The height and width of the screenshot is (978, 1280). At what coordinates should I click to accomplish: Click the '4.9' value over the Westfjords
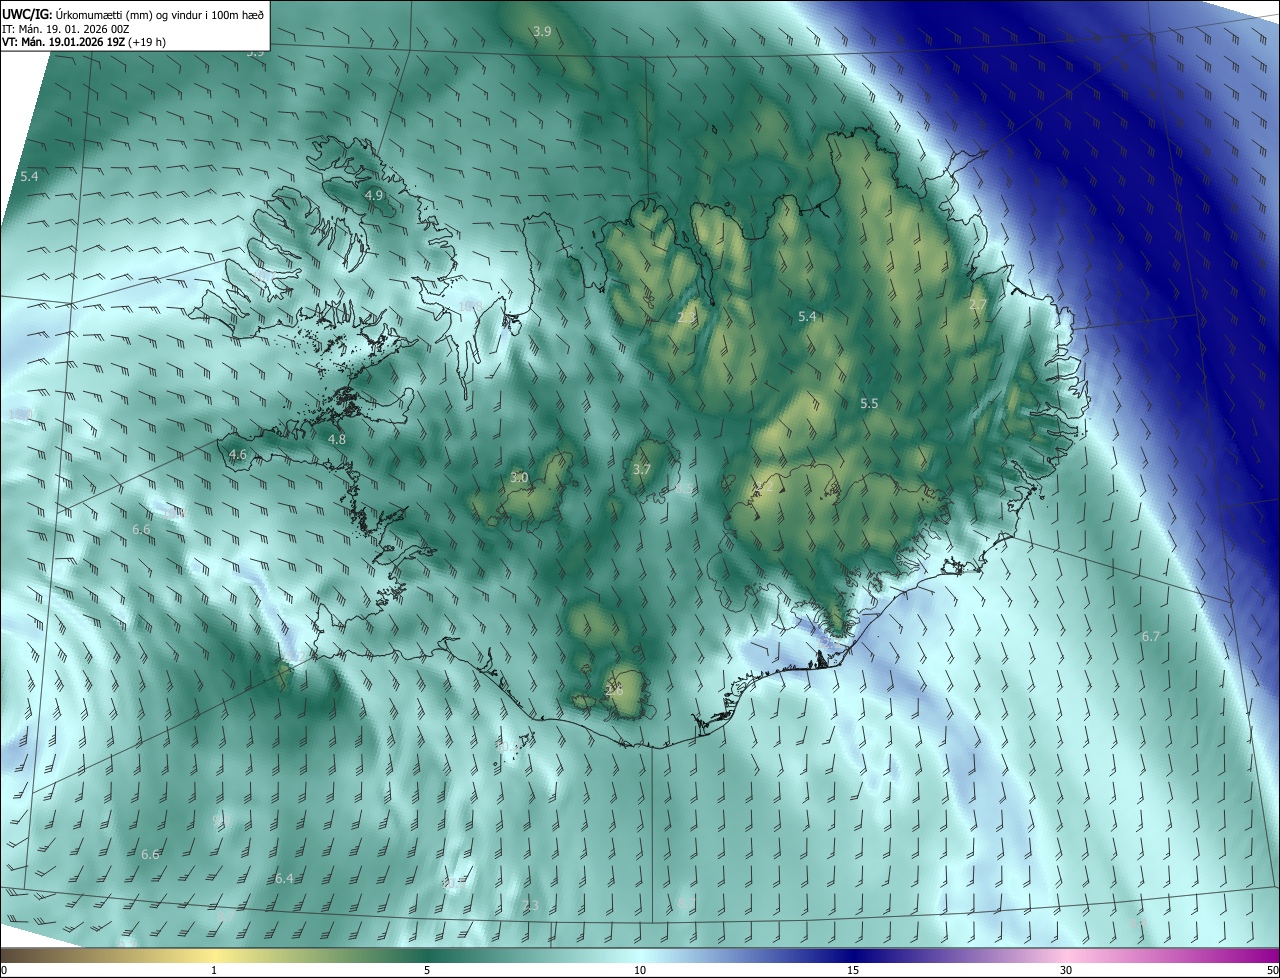[x=374, y=195]
